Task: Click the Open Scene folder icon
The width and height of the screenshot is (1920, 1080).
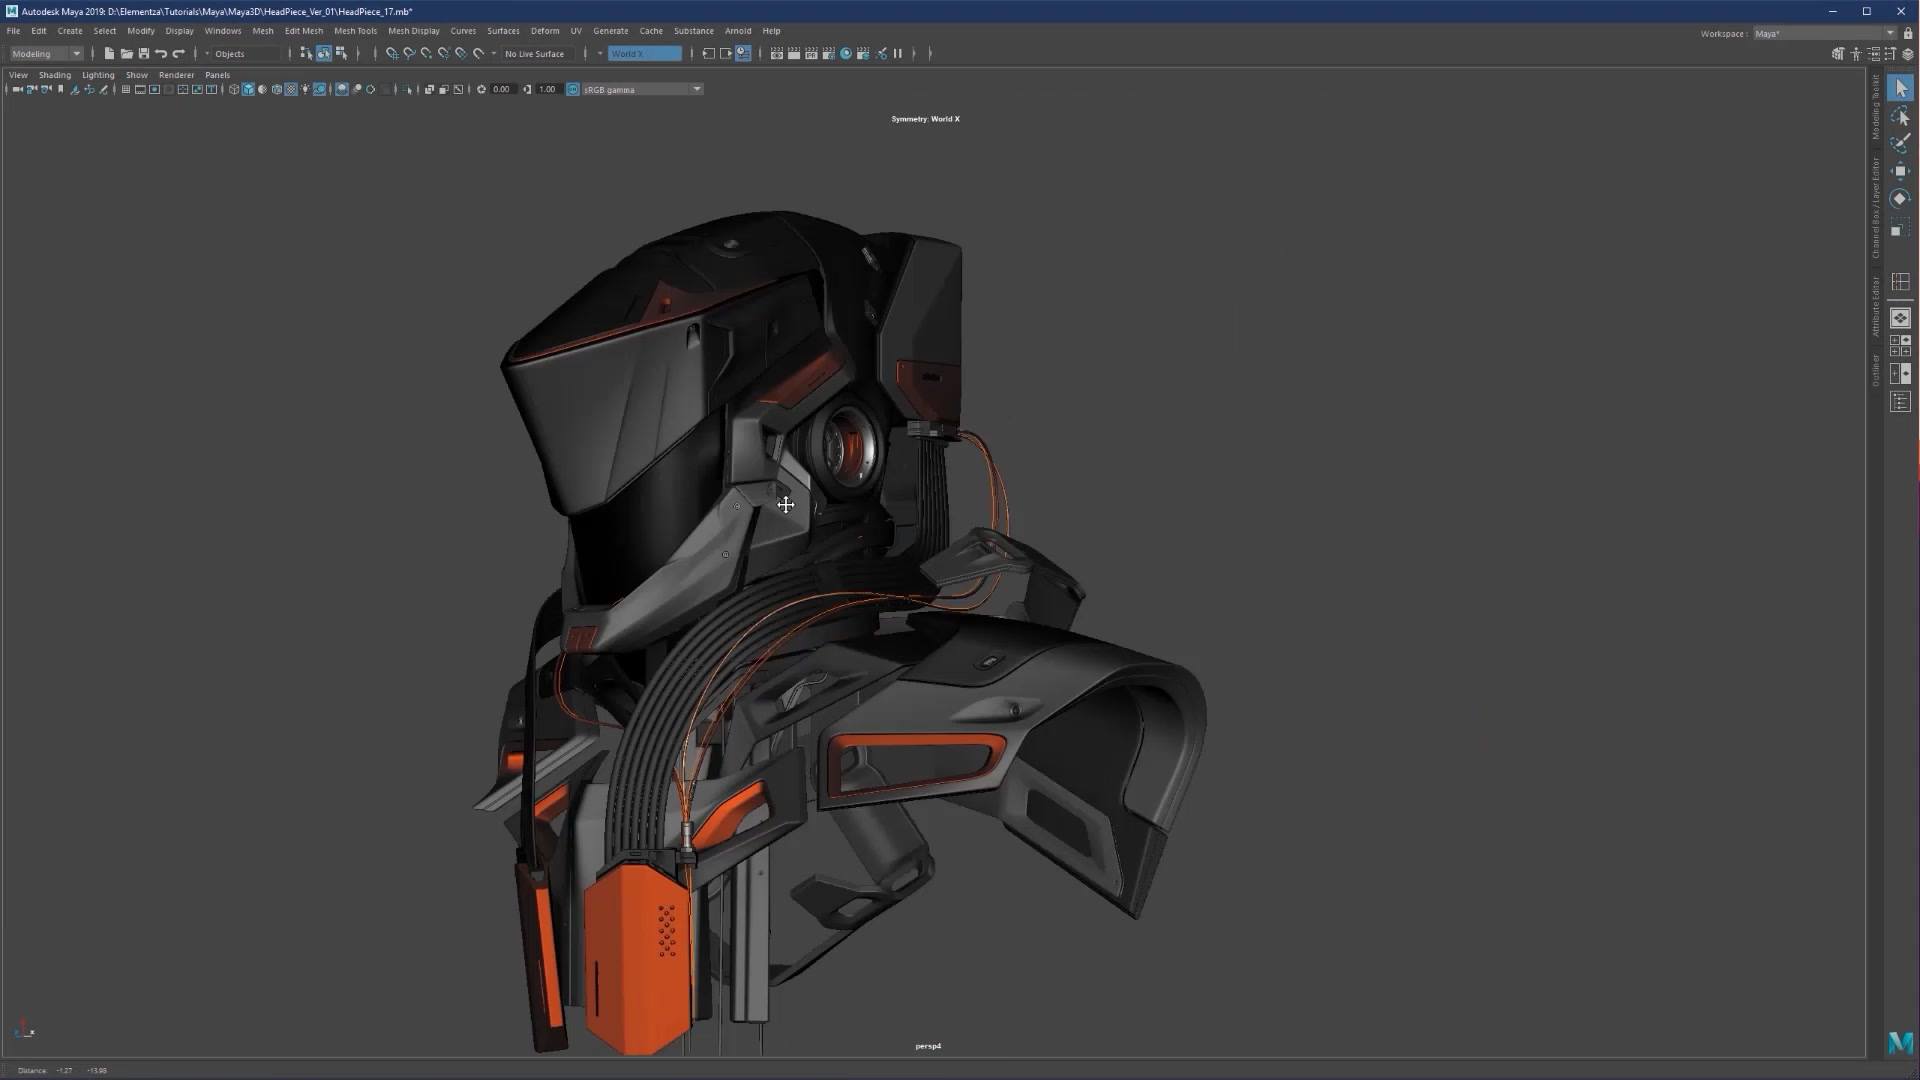Action: click(126, 54)
